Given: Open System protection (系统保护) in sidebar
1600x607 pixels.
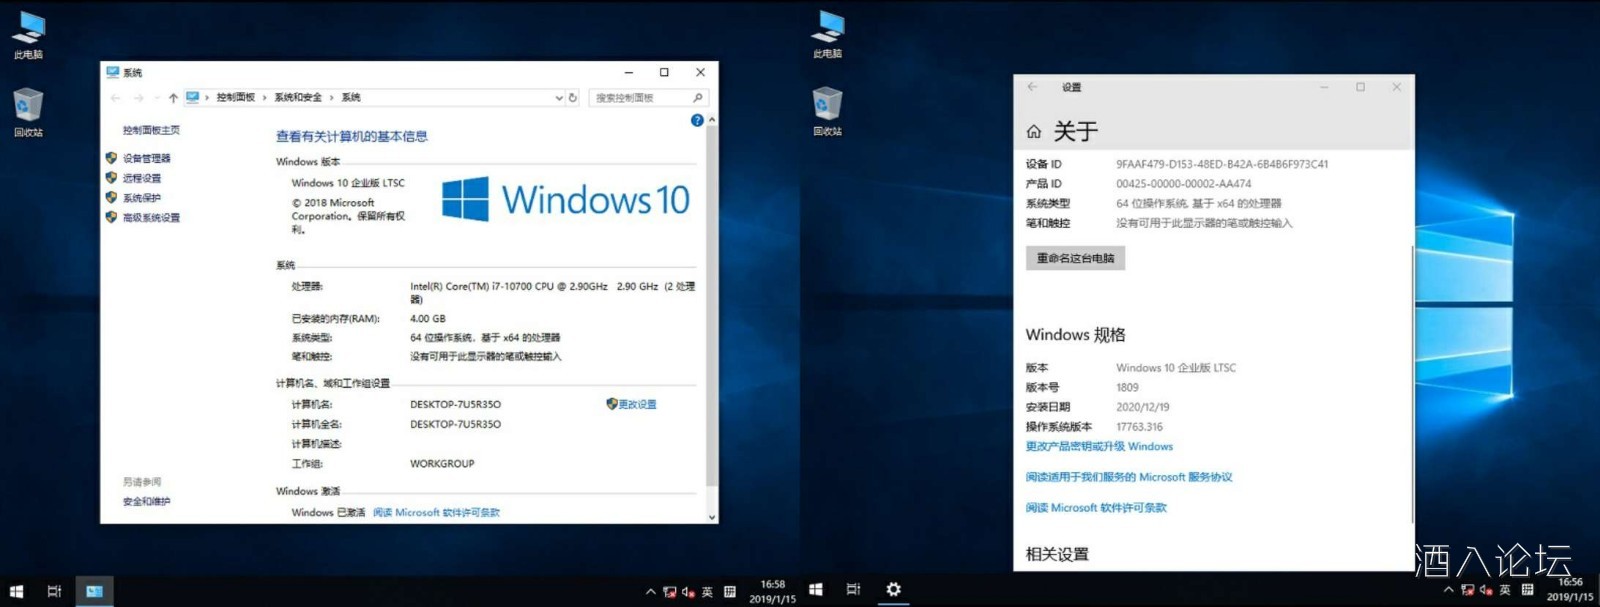Looking at the screenshot, I should [x=141, y=198].
